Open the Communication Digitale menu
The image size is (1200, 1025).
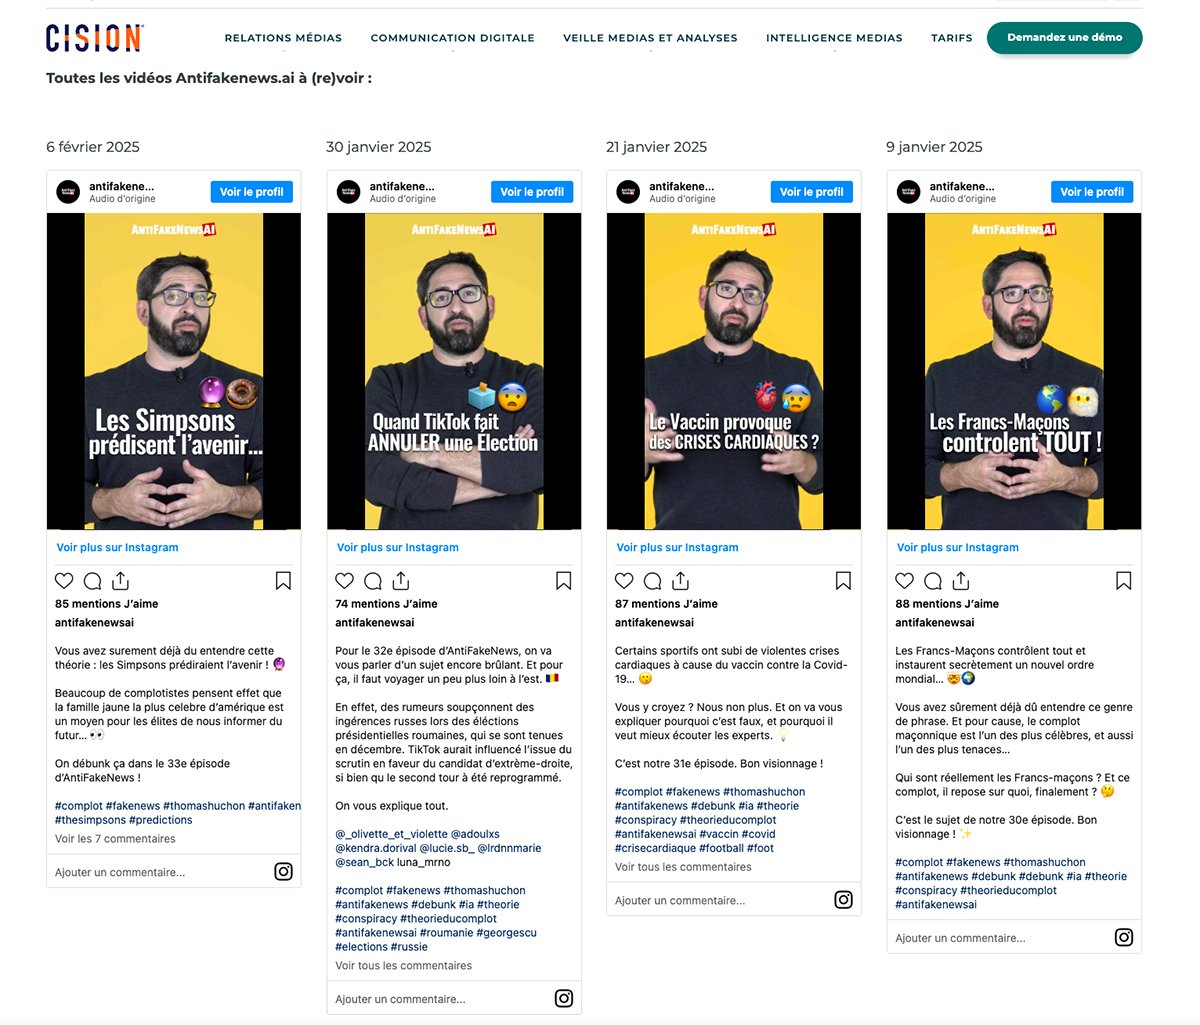[x=452, y=38]
